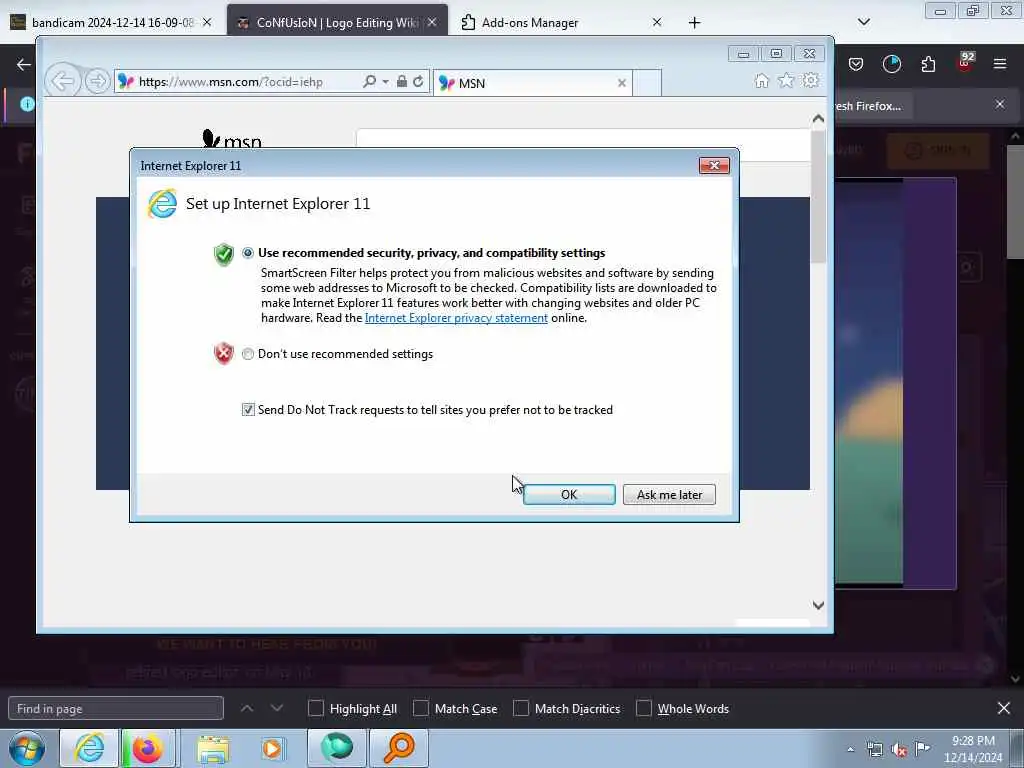Select Use recommended security settings radio
This screenshot has height=768, width=1024.
click(x=248, y=253)
